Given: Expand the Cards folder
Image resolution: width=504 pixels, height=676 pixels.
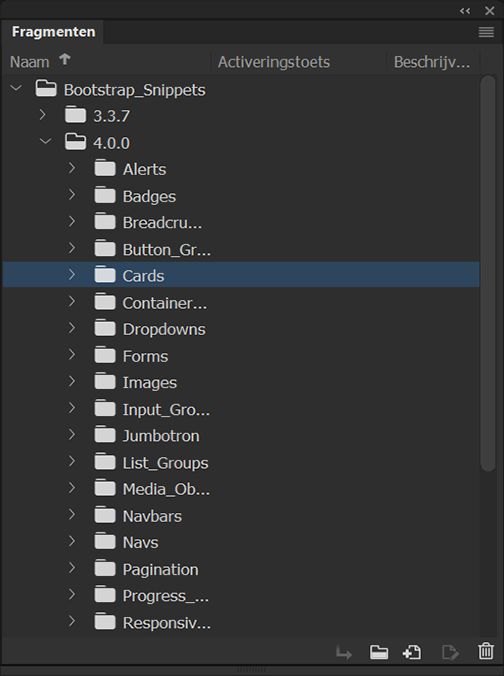Looking at the screenshot, I should pos(72,275).
